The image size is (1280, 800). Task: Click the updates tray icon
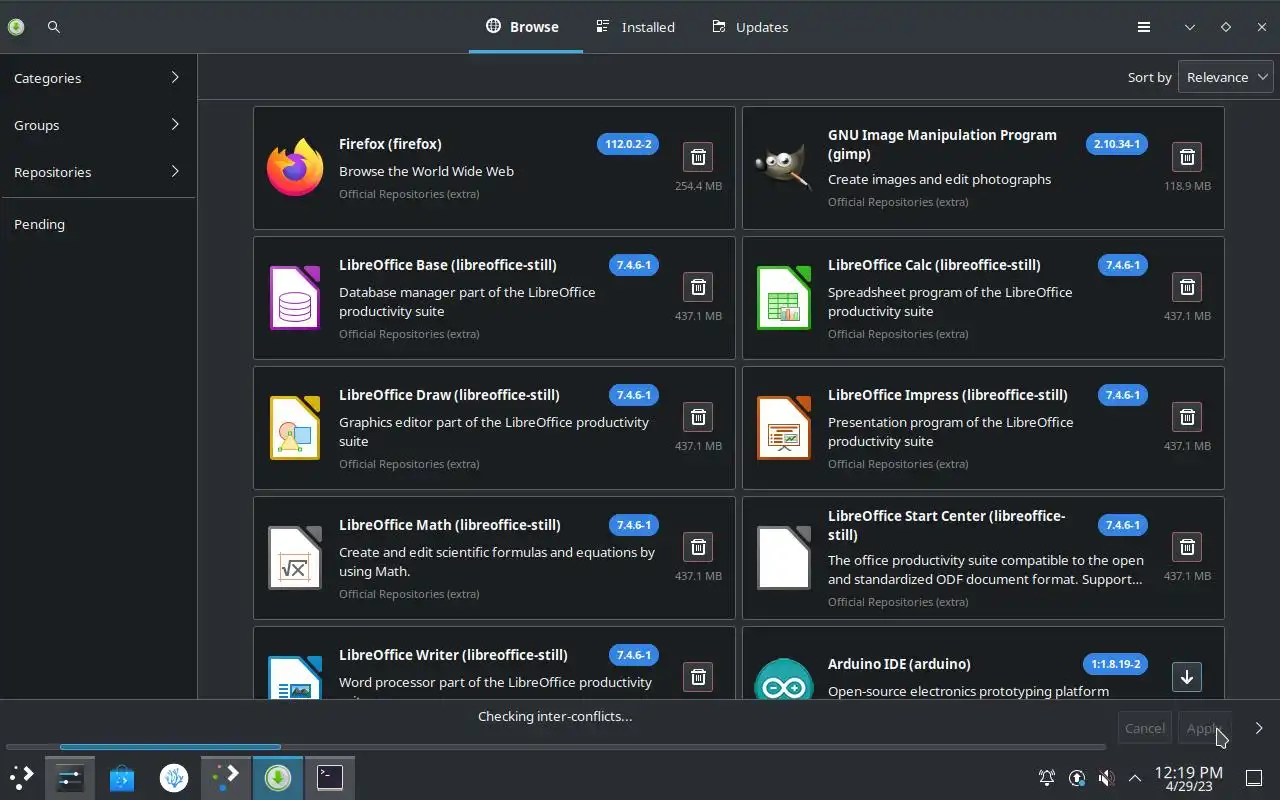(x=1077, y=777)
